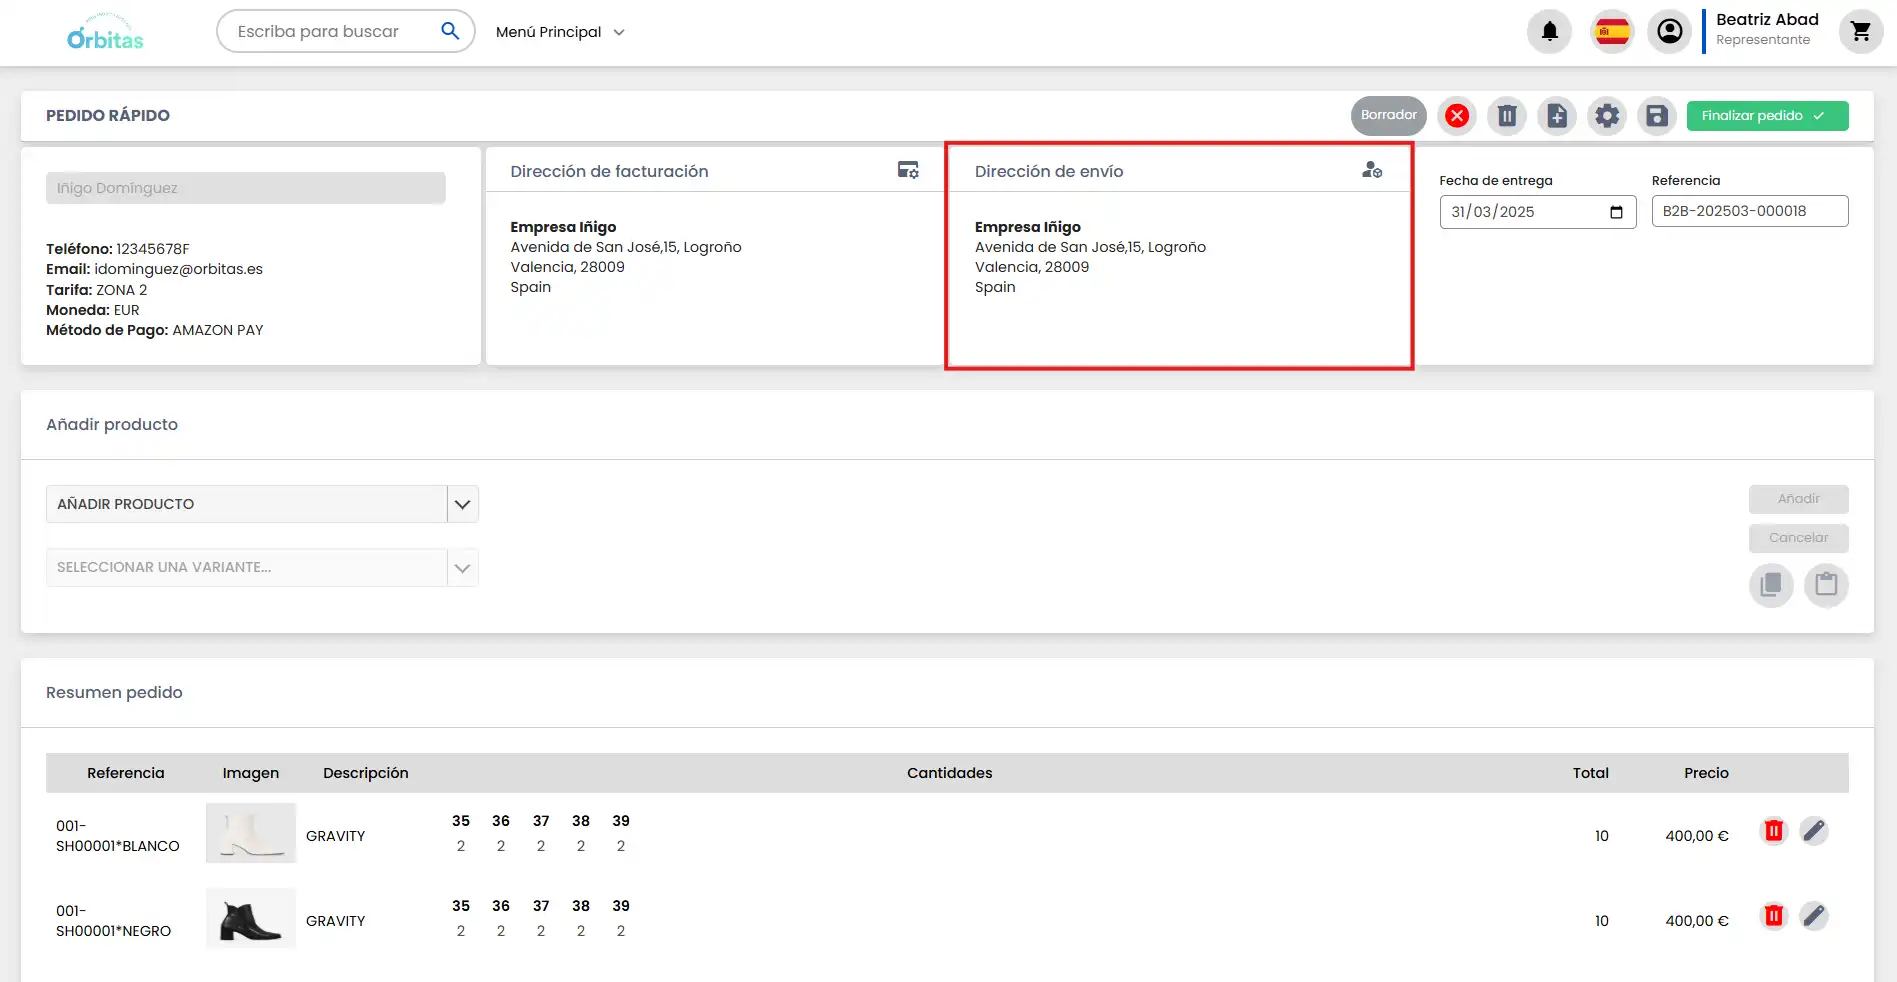
Task: Open the Seleccionar una variante dropdown
Action: click(462, 568)
